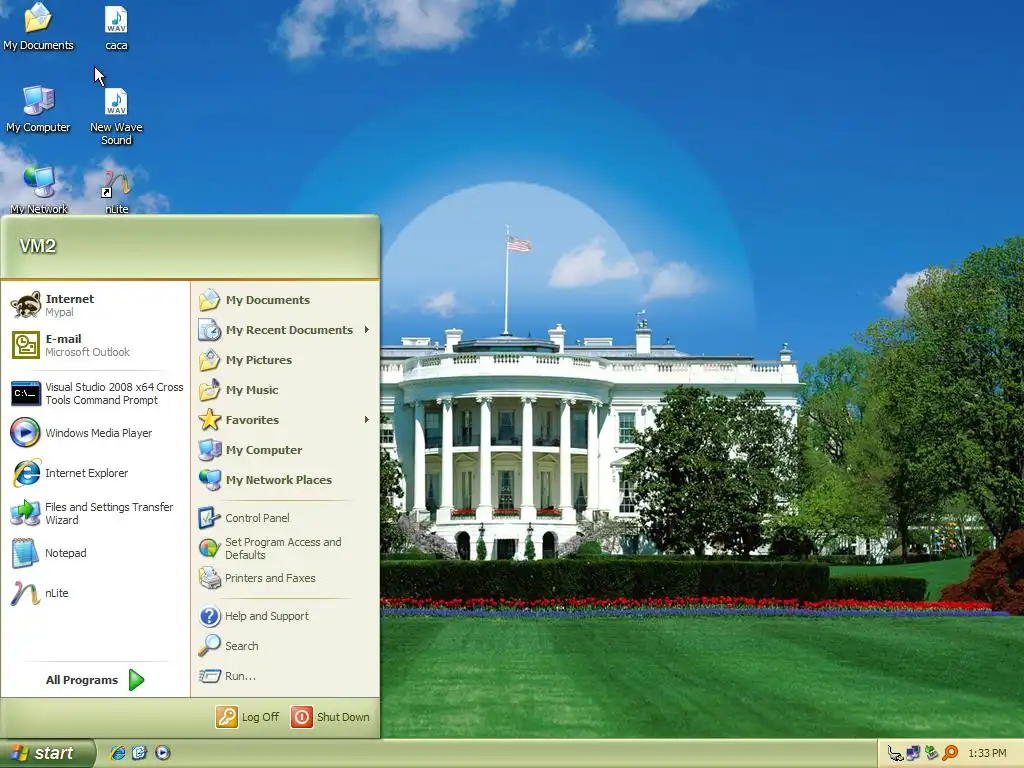1024x768 pixels.
Task: Click the orange magnifier tray icon
Action: [x=950, y=754]
